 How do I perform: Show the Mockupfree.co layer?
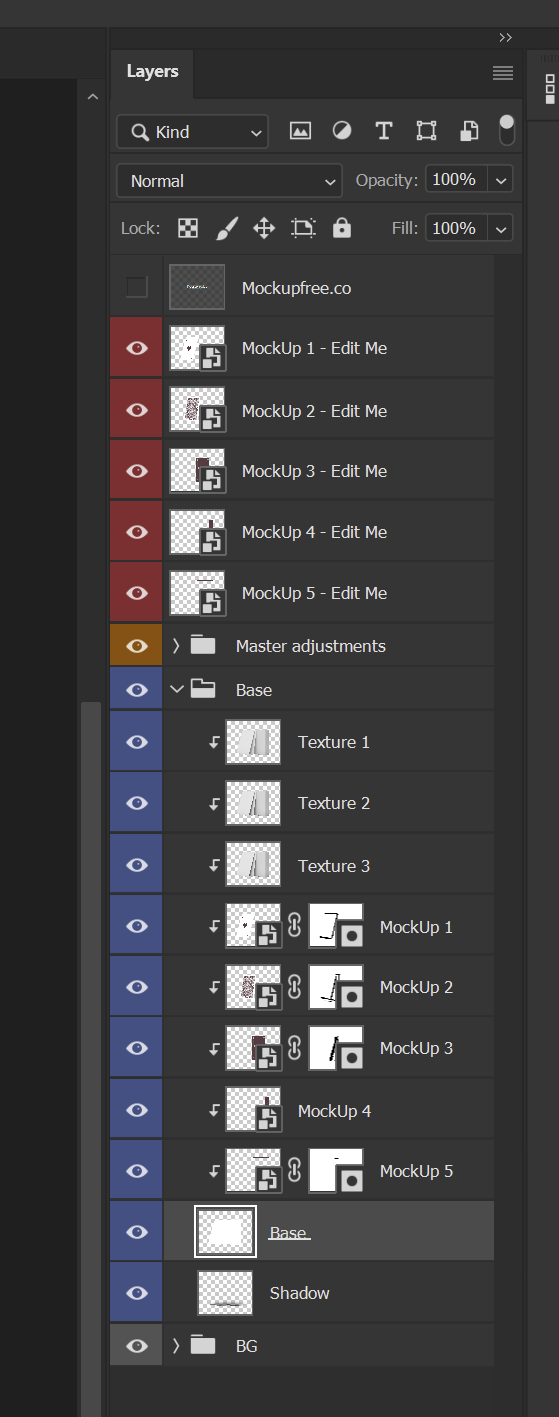(137, 287)
